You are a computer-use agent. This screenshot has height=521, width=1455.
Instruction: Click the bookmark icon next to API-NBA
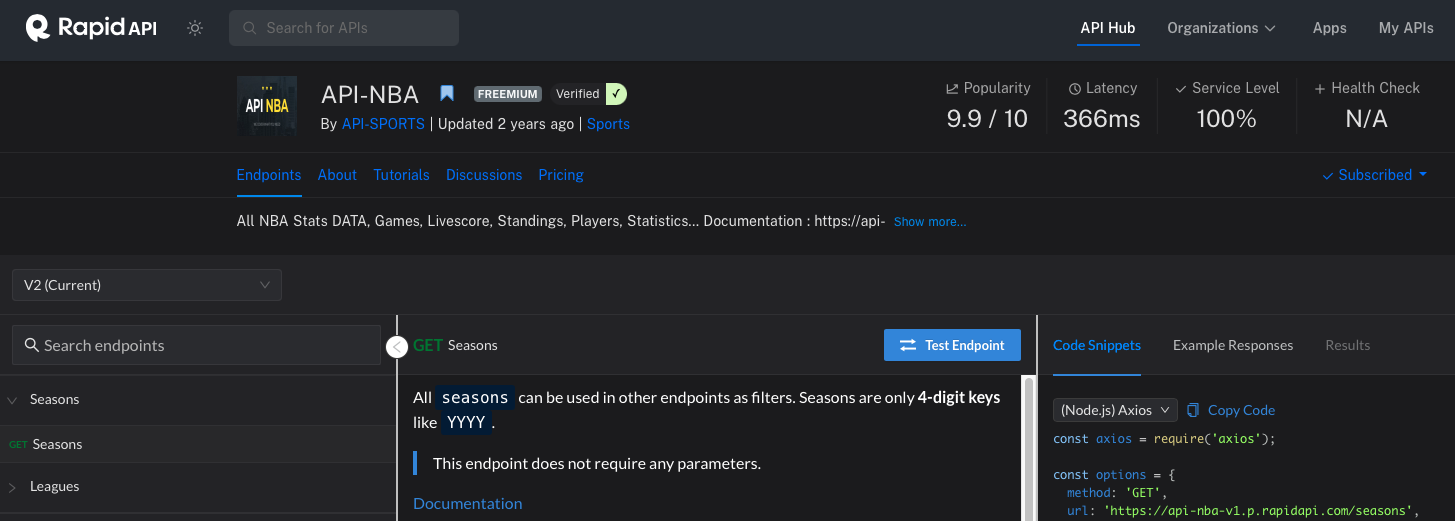click(x=447, y=94)
